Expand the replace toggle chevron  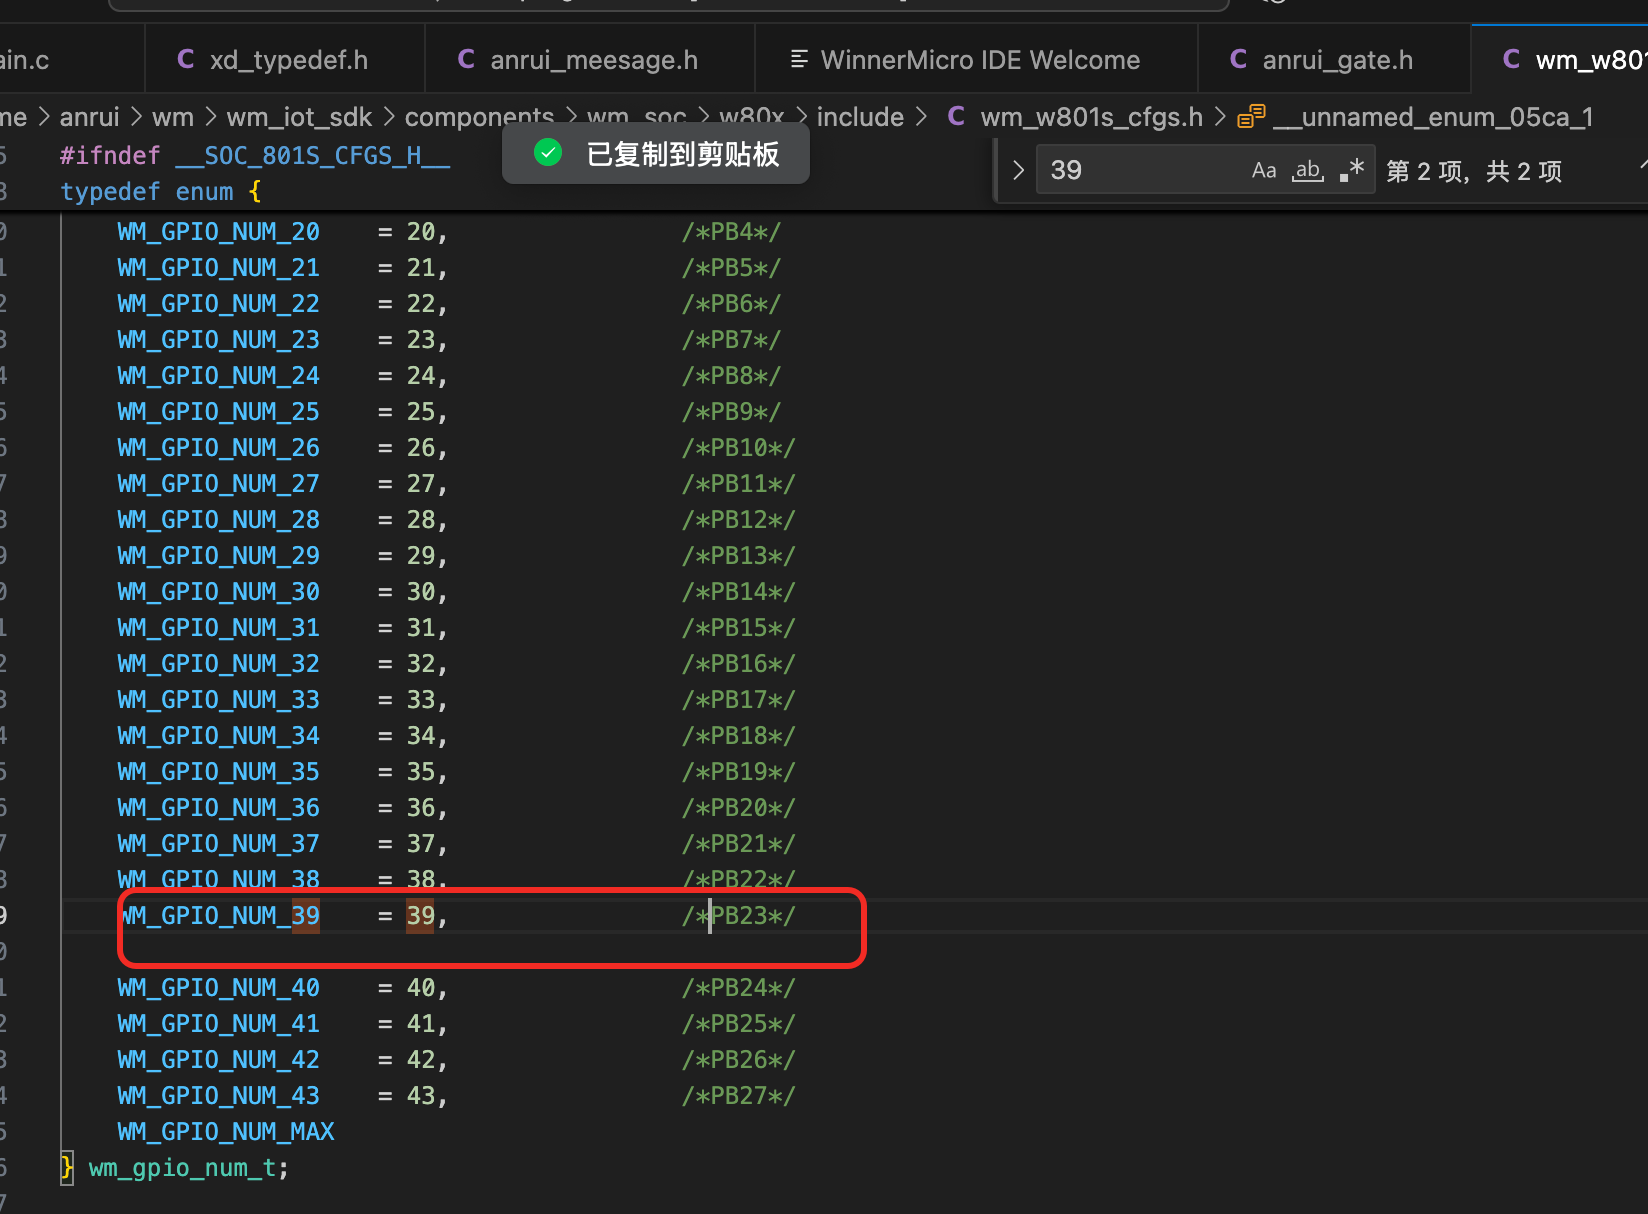(x=1018, y=170)
